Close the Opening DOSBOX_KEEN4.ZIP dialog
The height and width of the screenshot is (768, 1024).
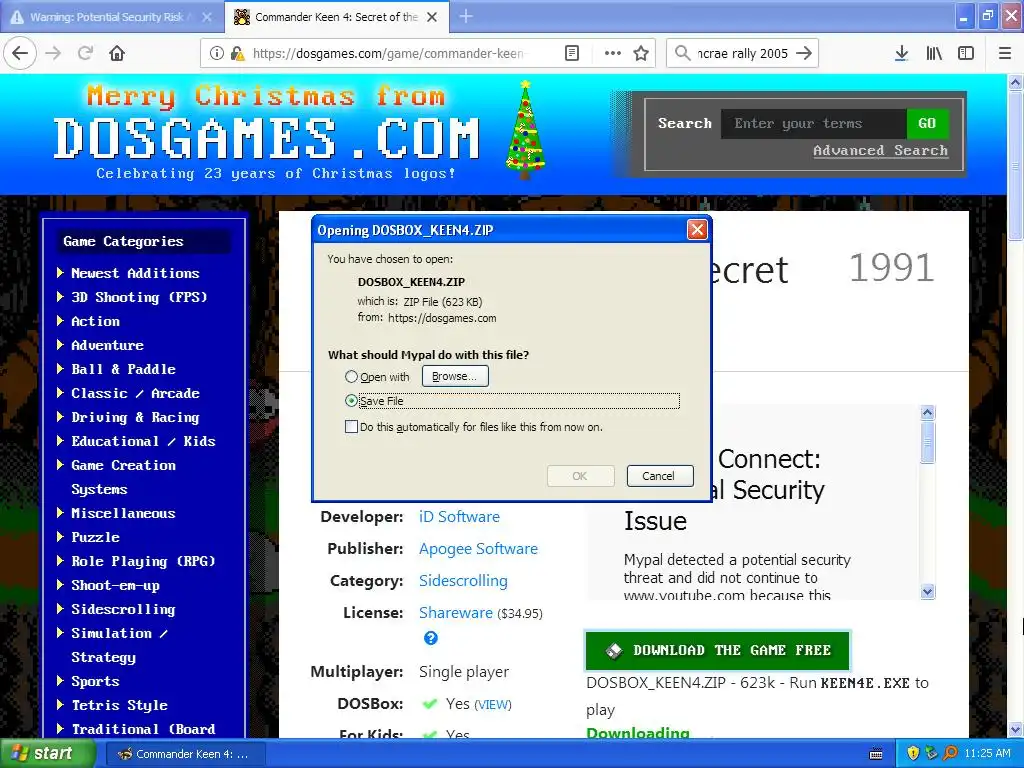tap(697, 229)
